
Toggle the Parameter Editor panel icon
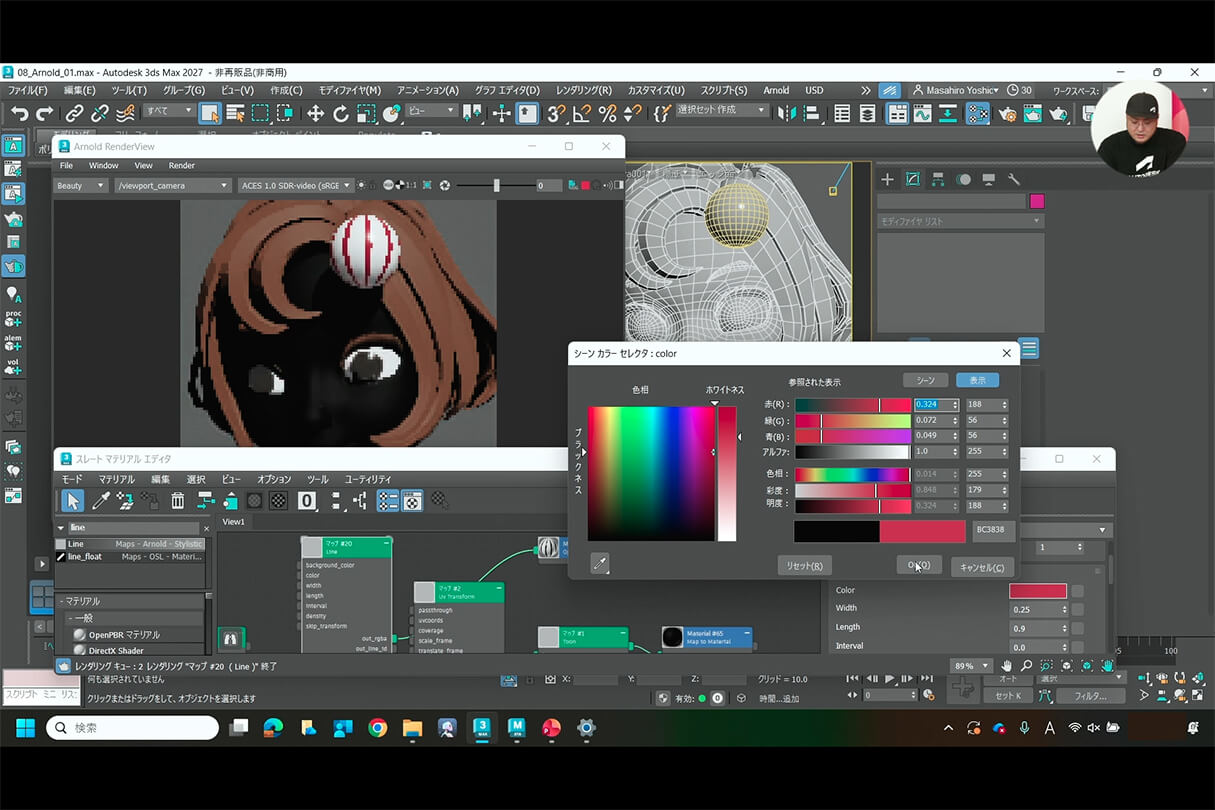coord(412,500)
